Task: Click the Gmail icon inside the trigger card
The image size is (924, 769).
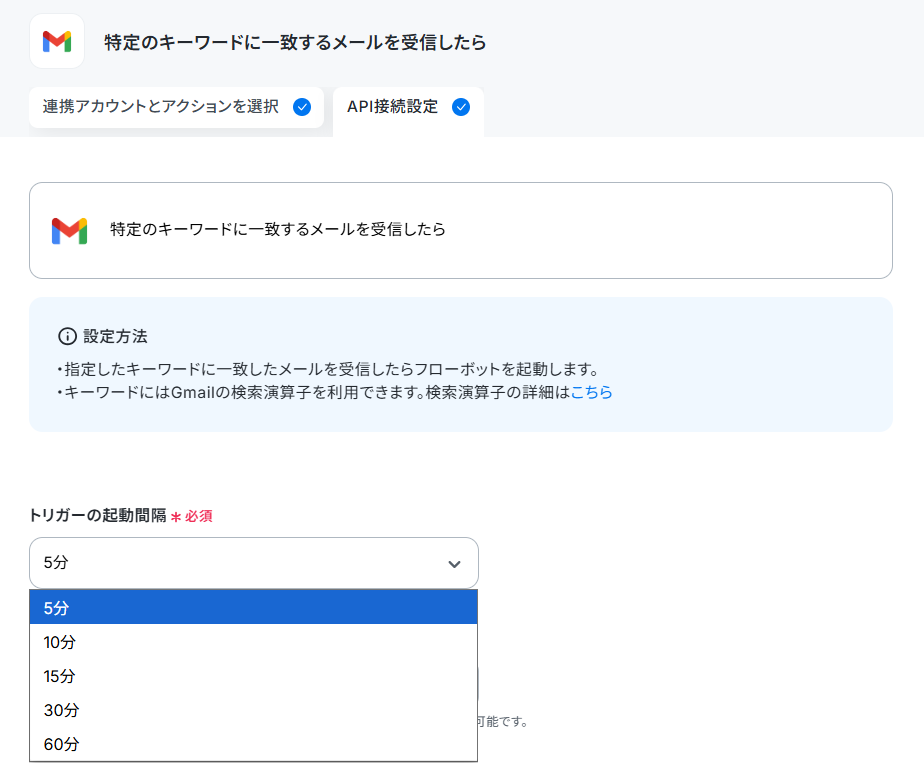Action: click(x=70, y=230)
